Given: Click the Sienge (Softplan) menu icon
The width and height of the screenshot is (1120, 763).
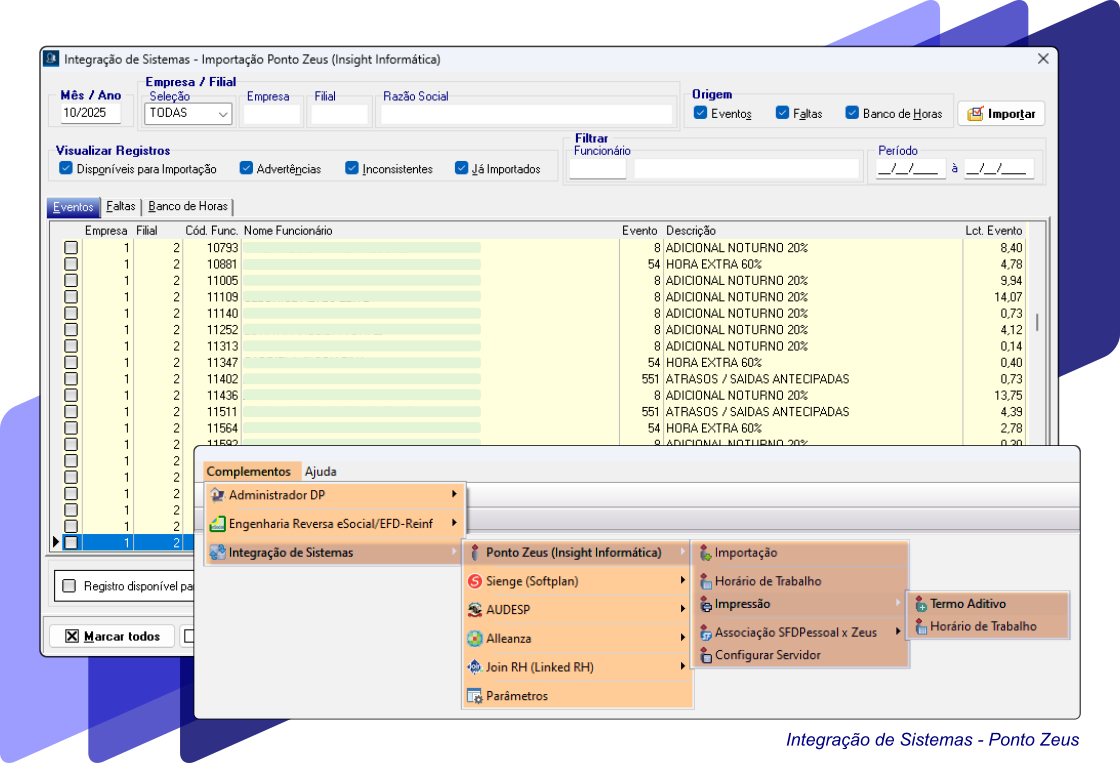Looking at the screenshot, I should [x=475, y=581].
